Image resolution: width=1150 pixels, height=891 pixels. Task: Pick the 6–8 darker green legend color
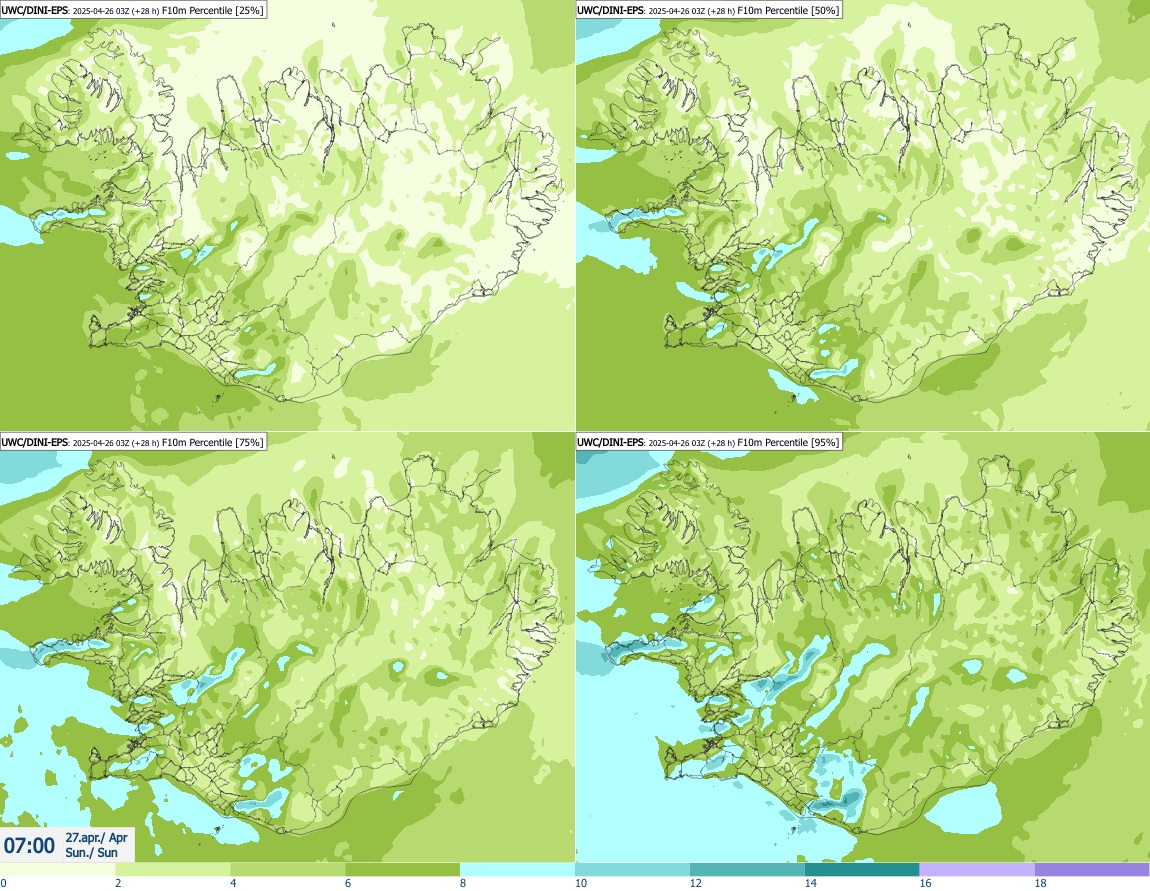(403, 869)
